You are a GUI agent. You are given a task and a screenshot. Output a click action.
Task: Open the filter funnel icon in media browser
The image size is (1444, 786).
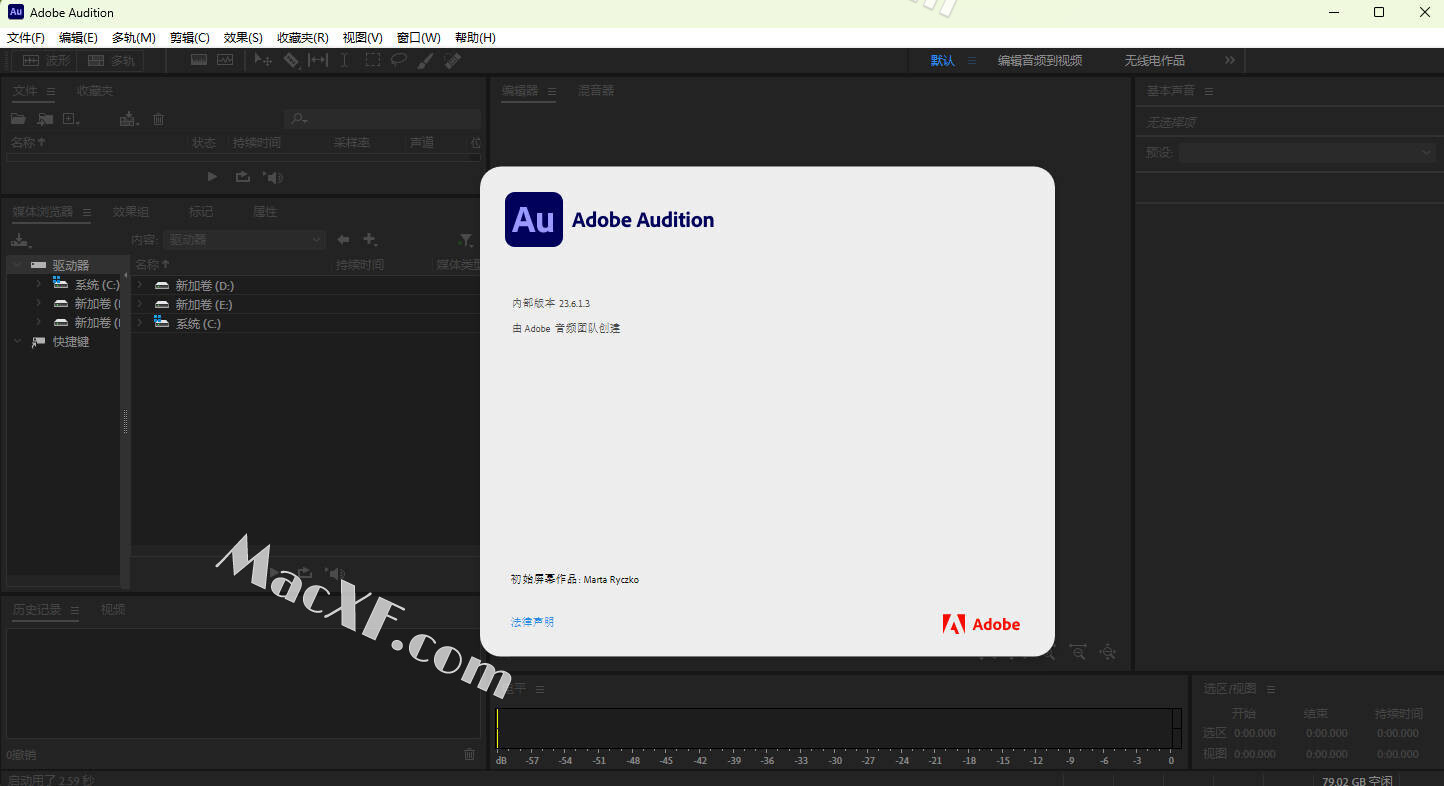point(466,240)
